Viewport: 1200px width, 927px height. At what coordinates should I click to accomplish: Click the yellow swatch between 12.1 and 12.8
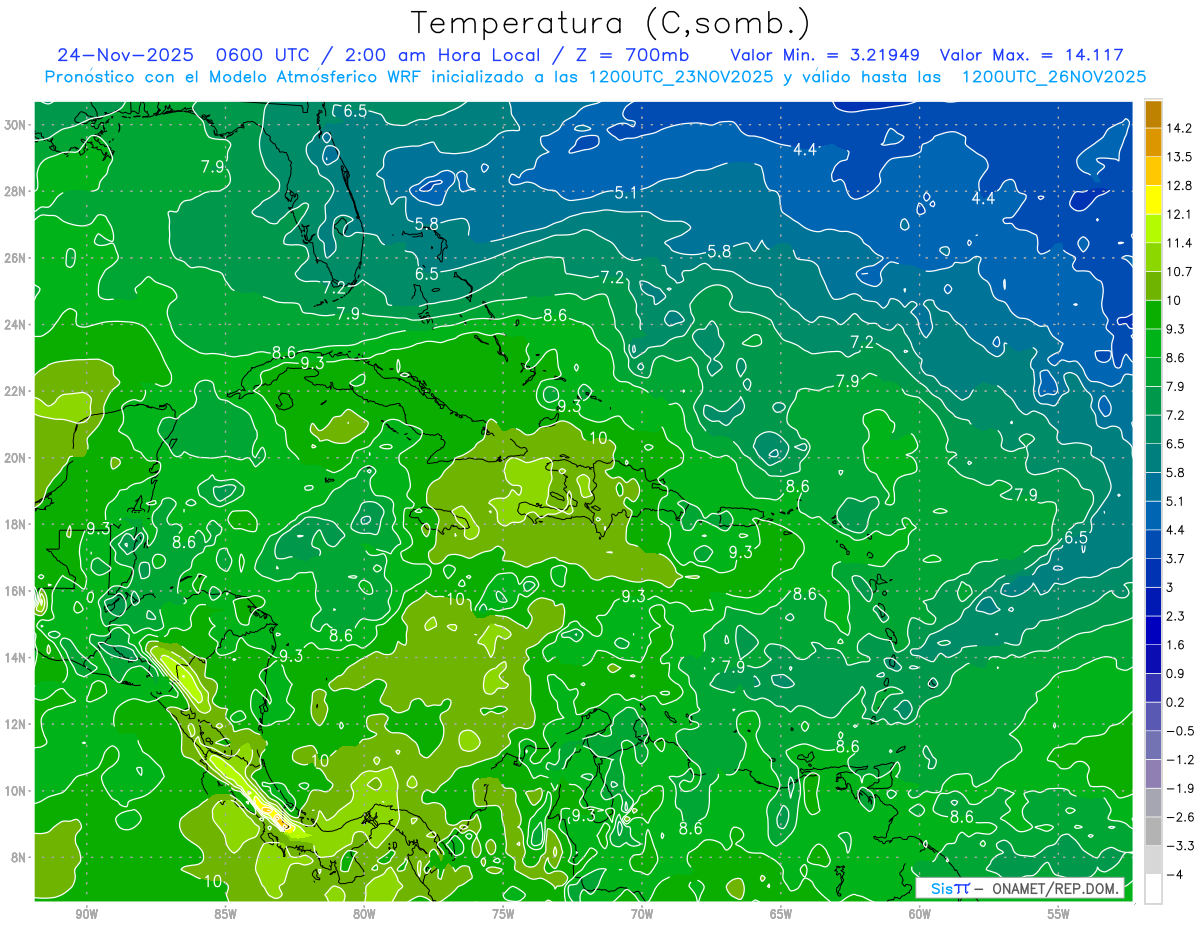1153,201
